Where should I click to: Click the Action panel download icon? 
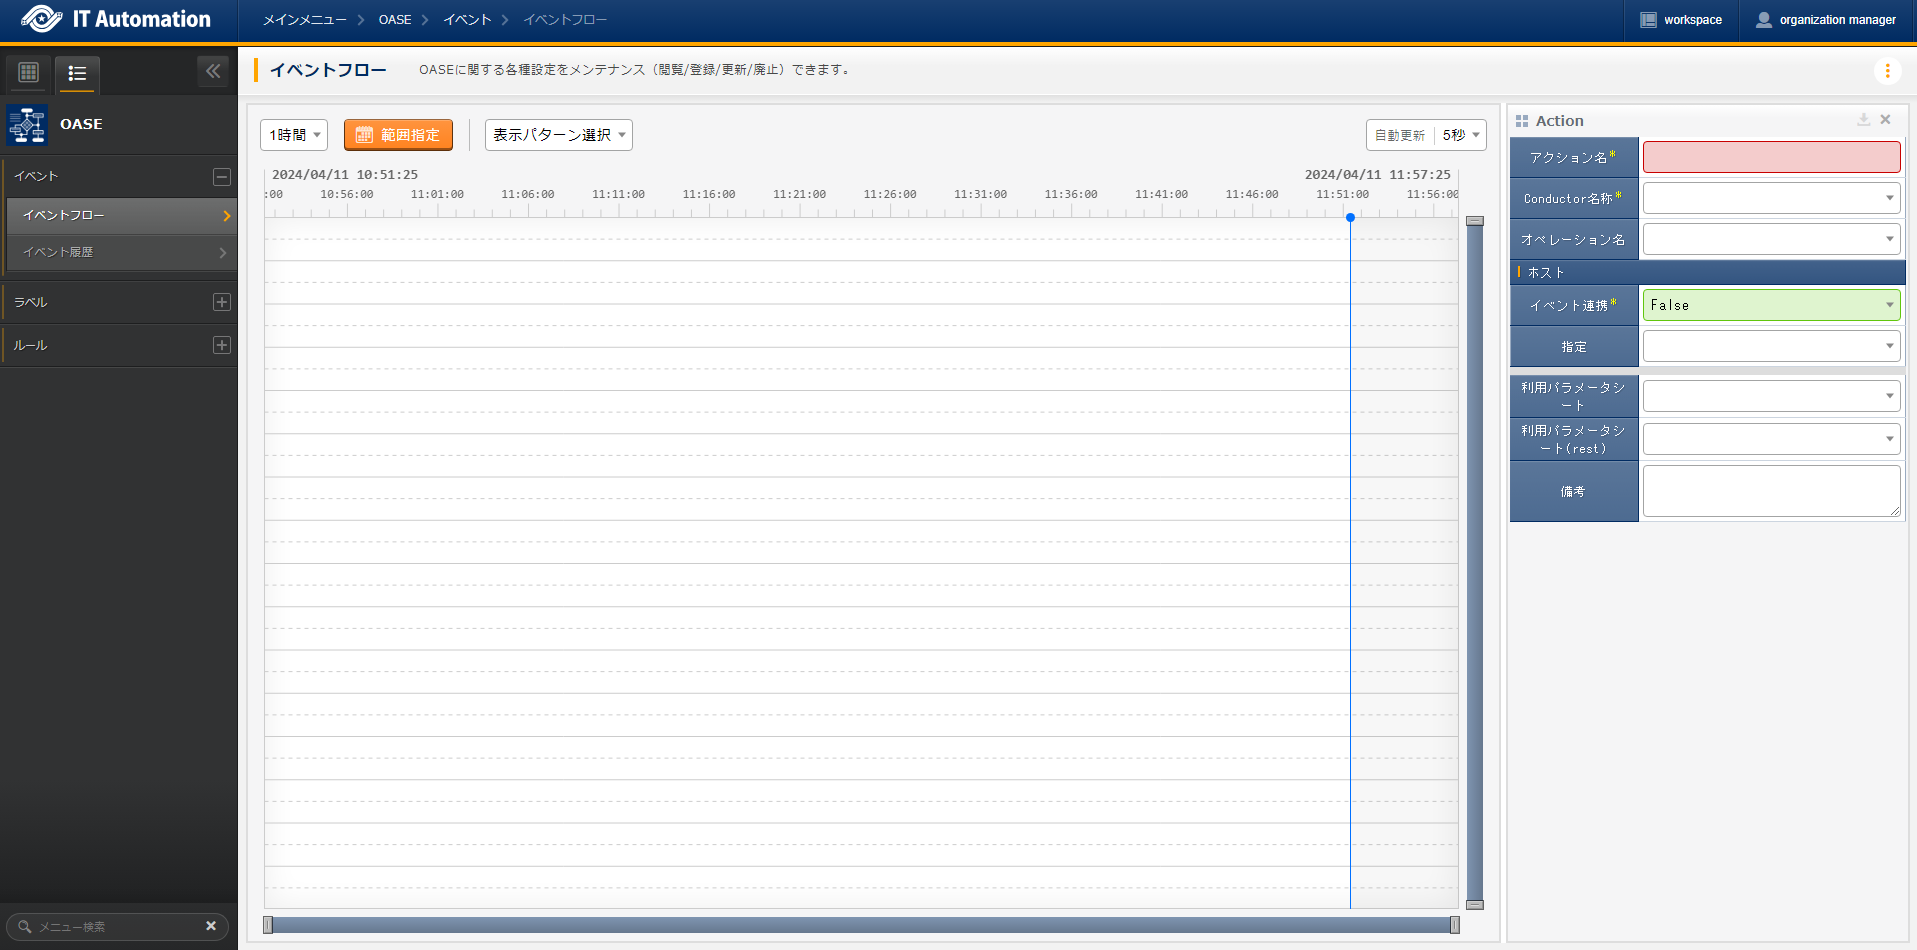click(x=1863, y=120)
